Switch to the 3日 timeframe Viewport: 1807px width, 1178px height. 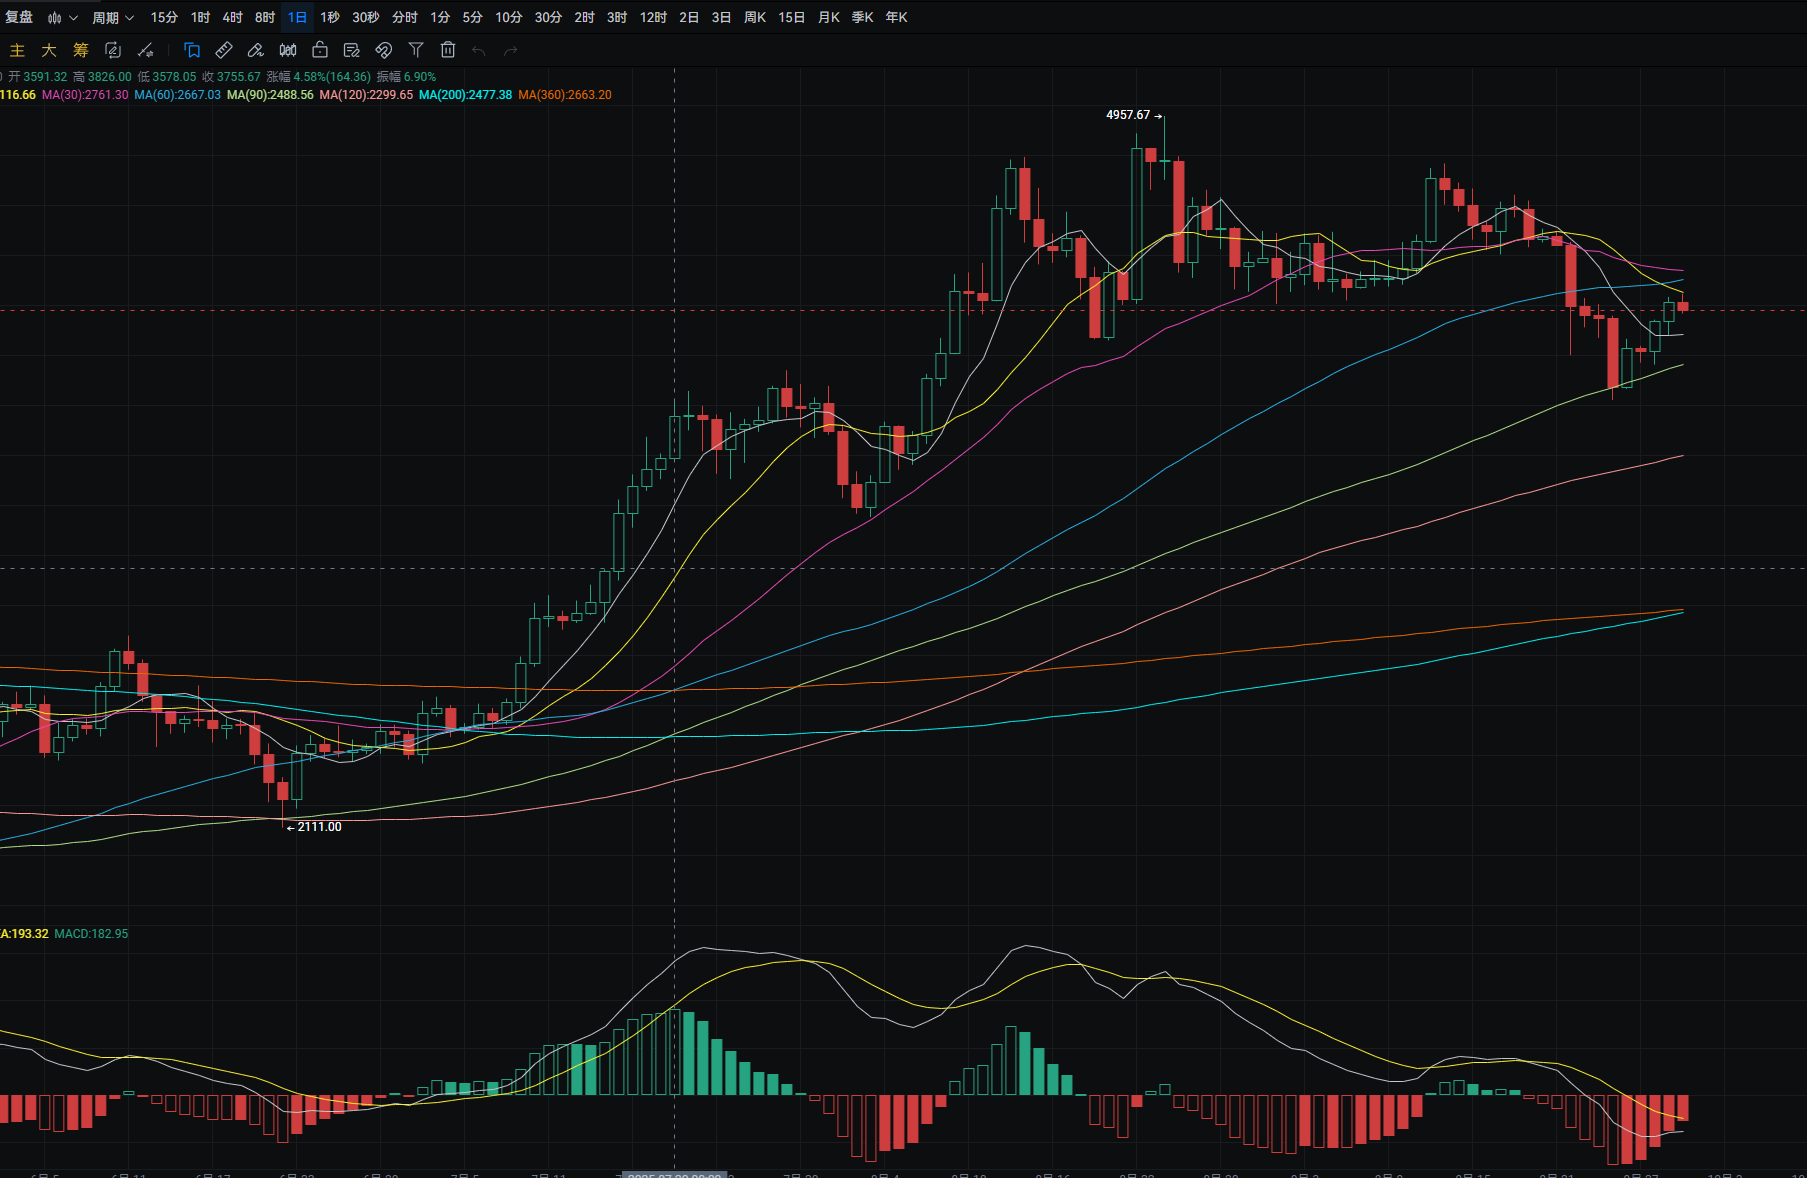point(721,17)
